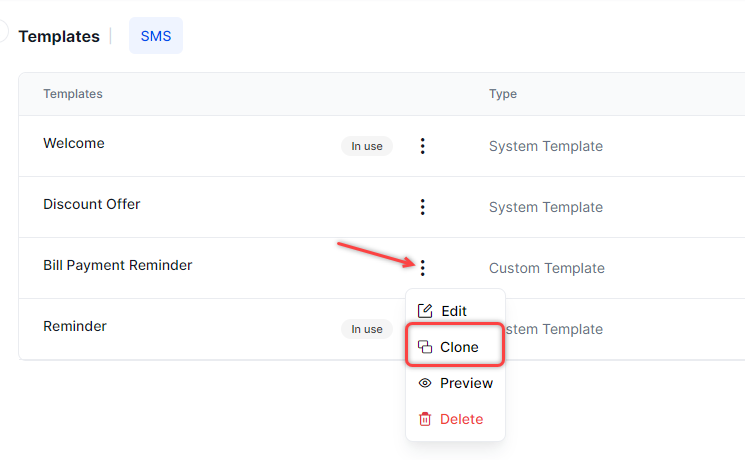Select the Edit text in the context menu
This screenshot has height=460, width=745.
pyautogui.click(x=454, y=311)
